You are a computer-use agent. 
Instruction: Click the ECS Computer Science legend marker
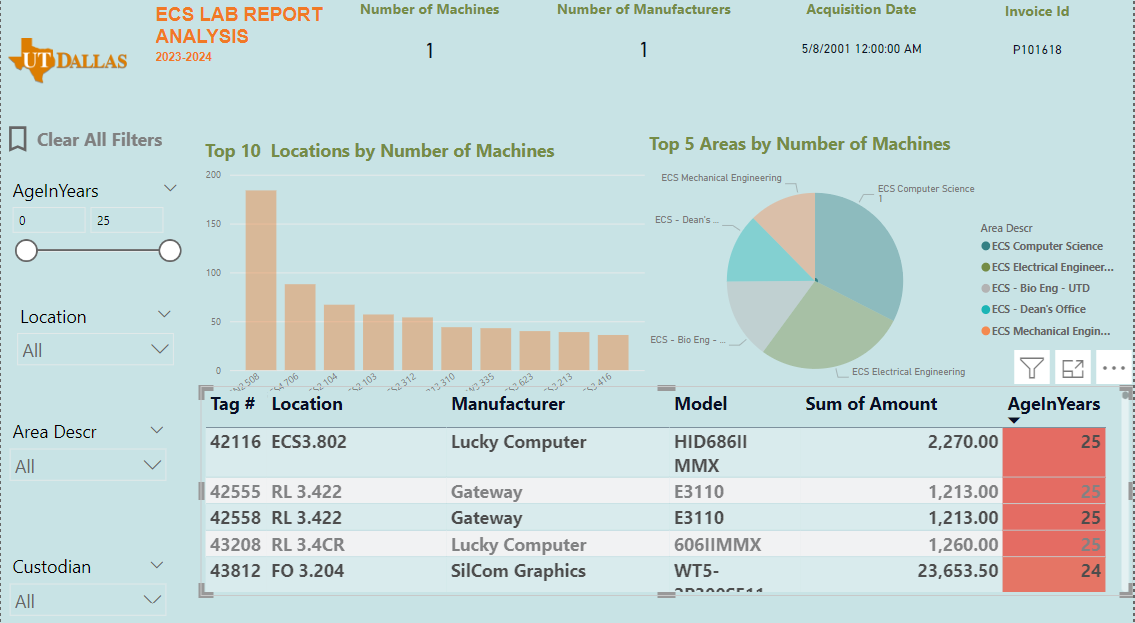[x=985, y=246]
